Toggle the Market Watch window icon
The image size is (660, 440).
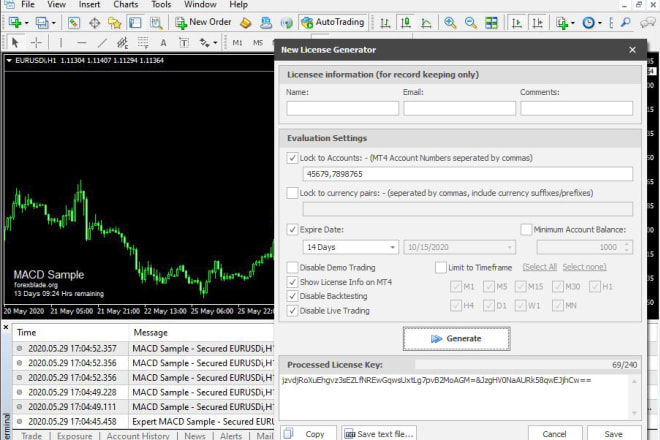pyautogui.click(x=74, y=22)
